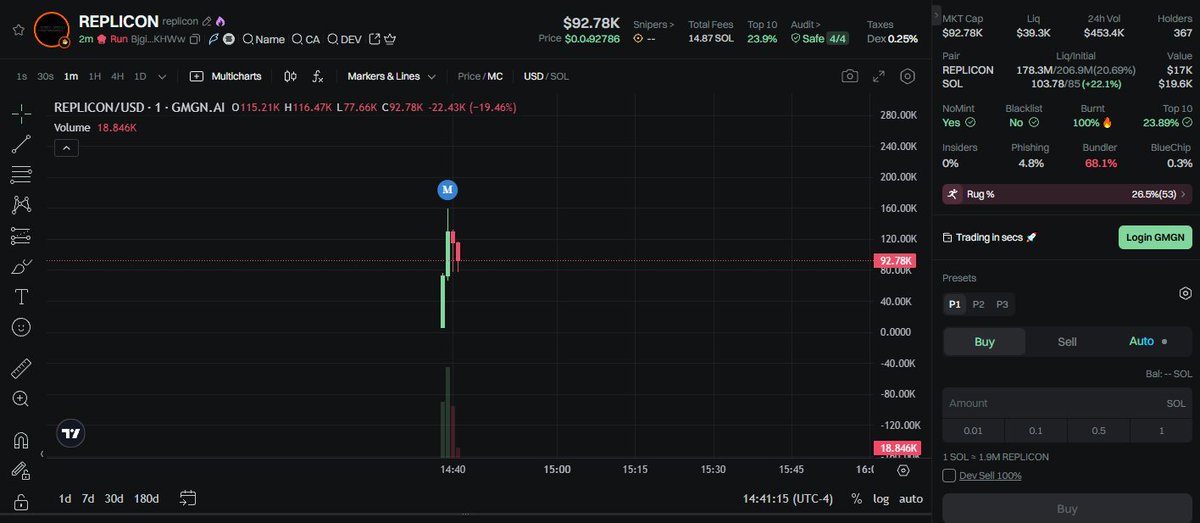Toggle log scale on chart
The image size is (1200, 523).
[x=880, y=498]
